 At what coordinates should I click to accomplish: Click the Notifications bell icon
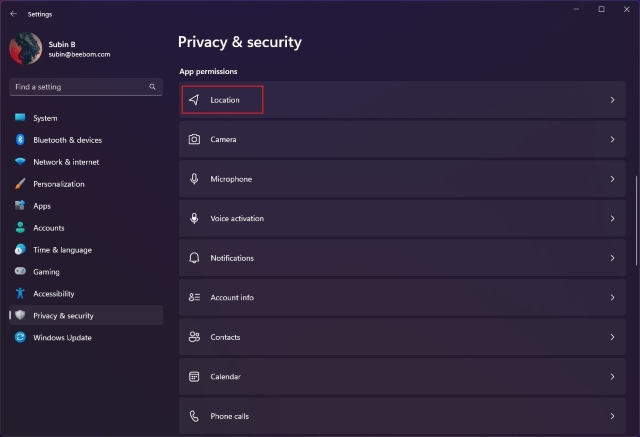[x=194, y=258]
